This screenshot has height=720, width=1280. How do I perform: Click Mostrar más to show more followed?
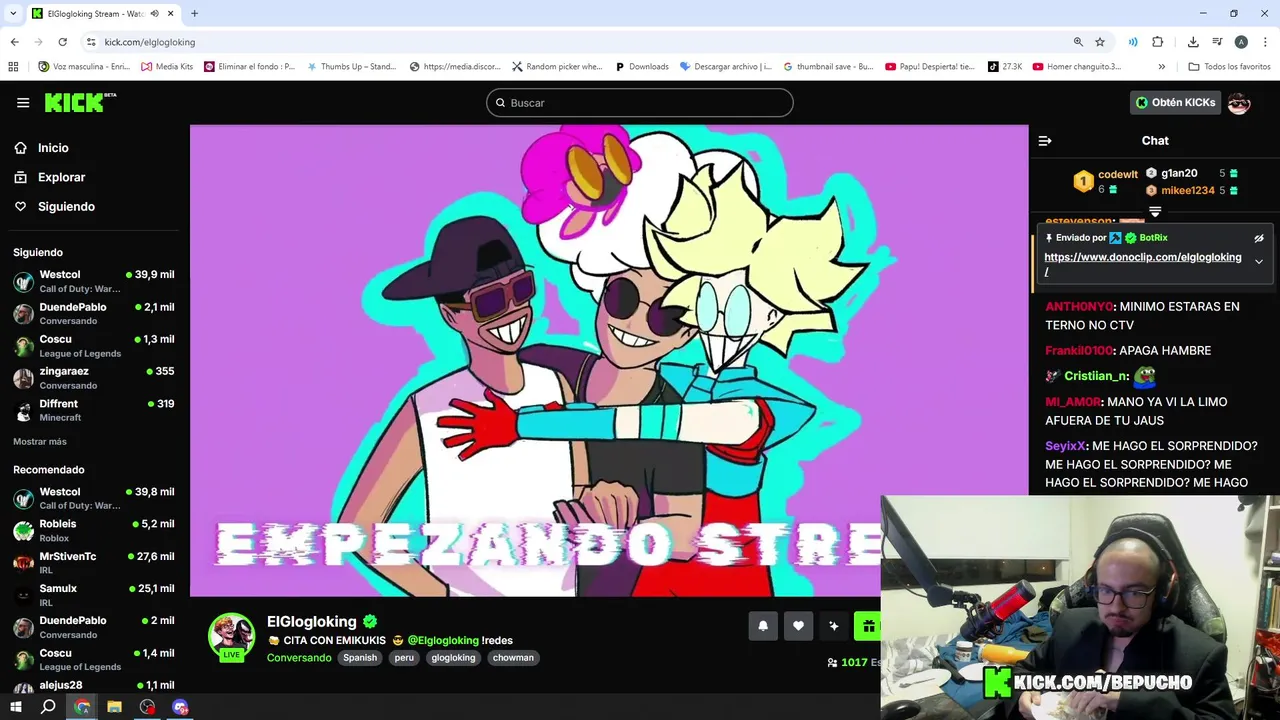(40, 441)
